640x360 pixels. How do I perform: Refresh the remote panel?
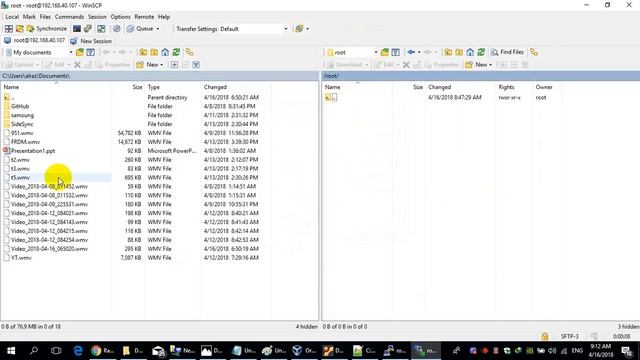(481, 52)
